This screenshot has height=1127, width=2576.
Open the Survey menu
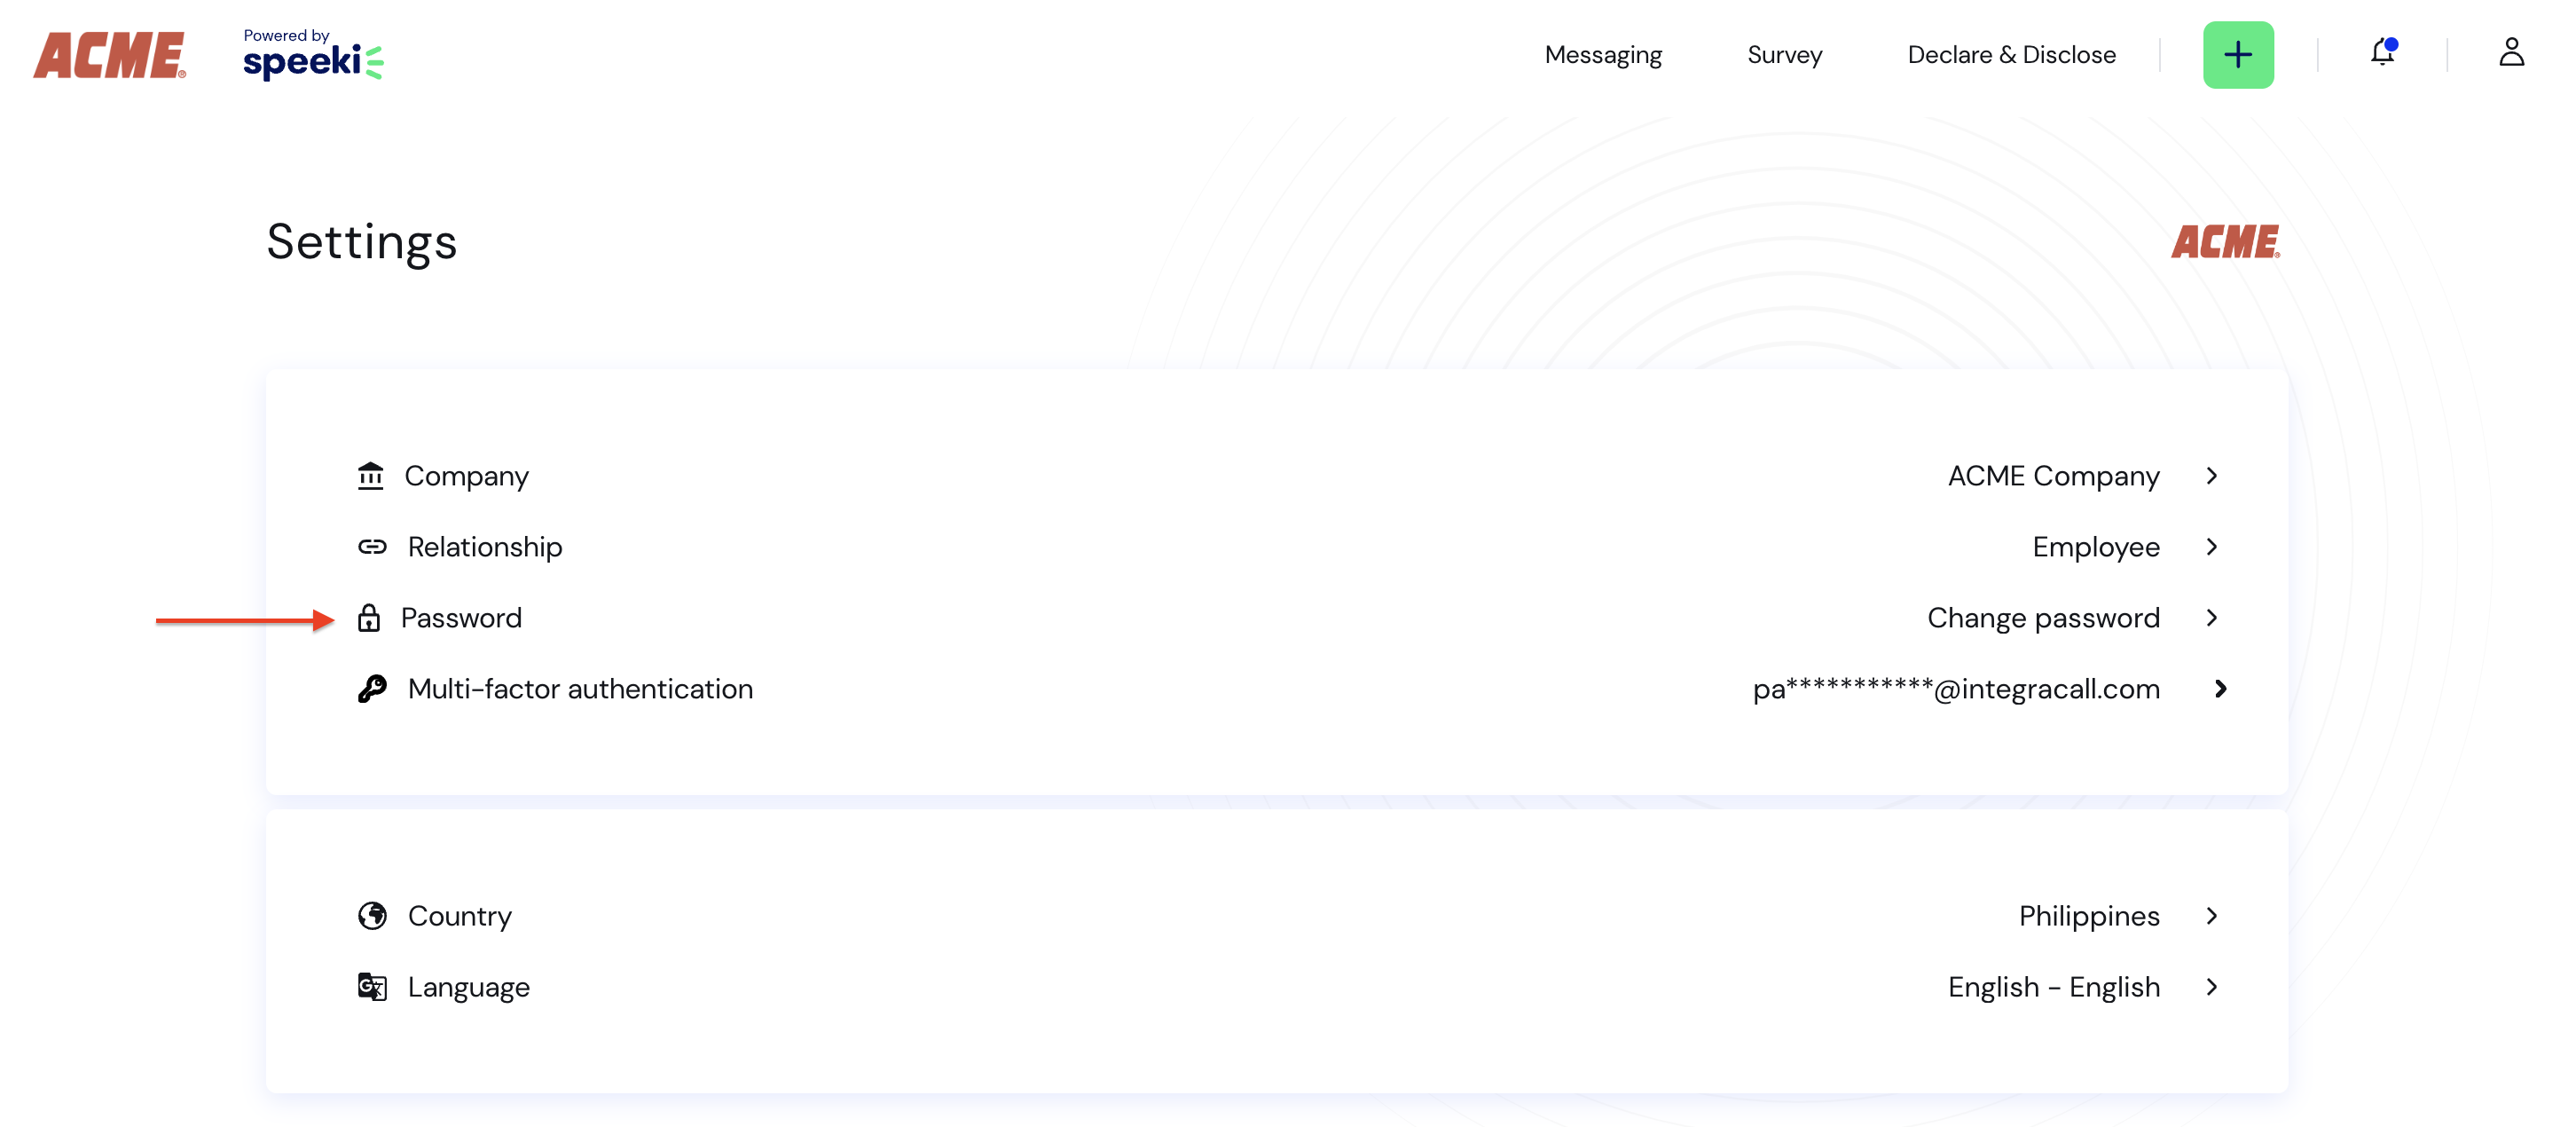coord(1784,55)
